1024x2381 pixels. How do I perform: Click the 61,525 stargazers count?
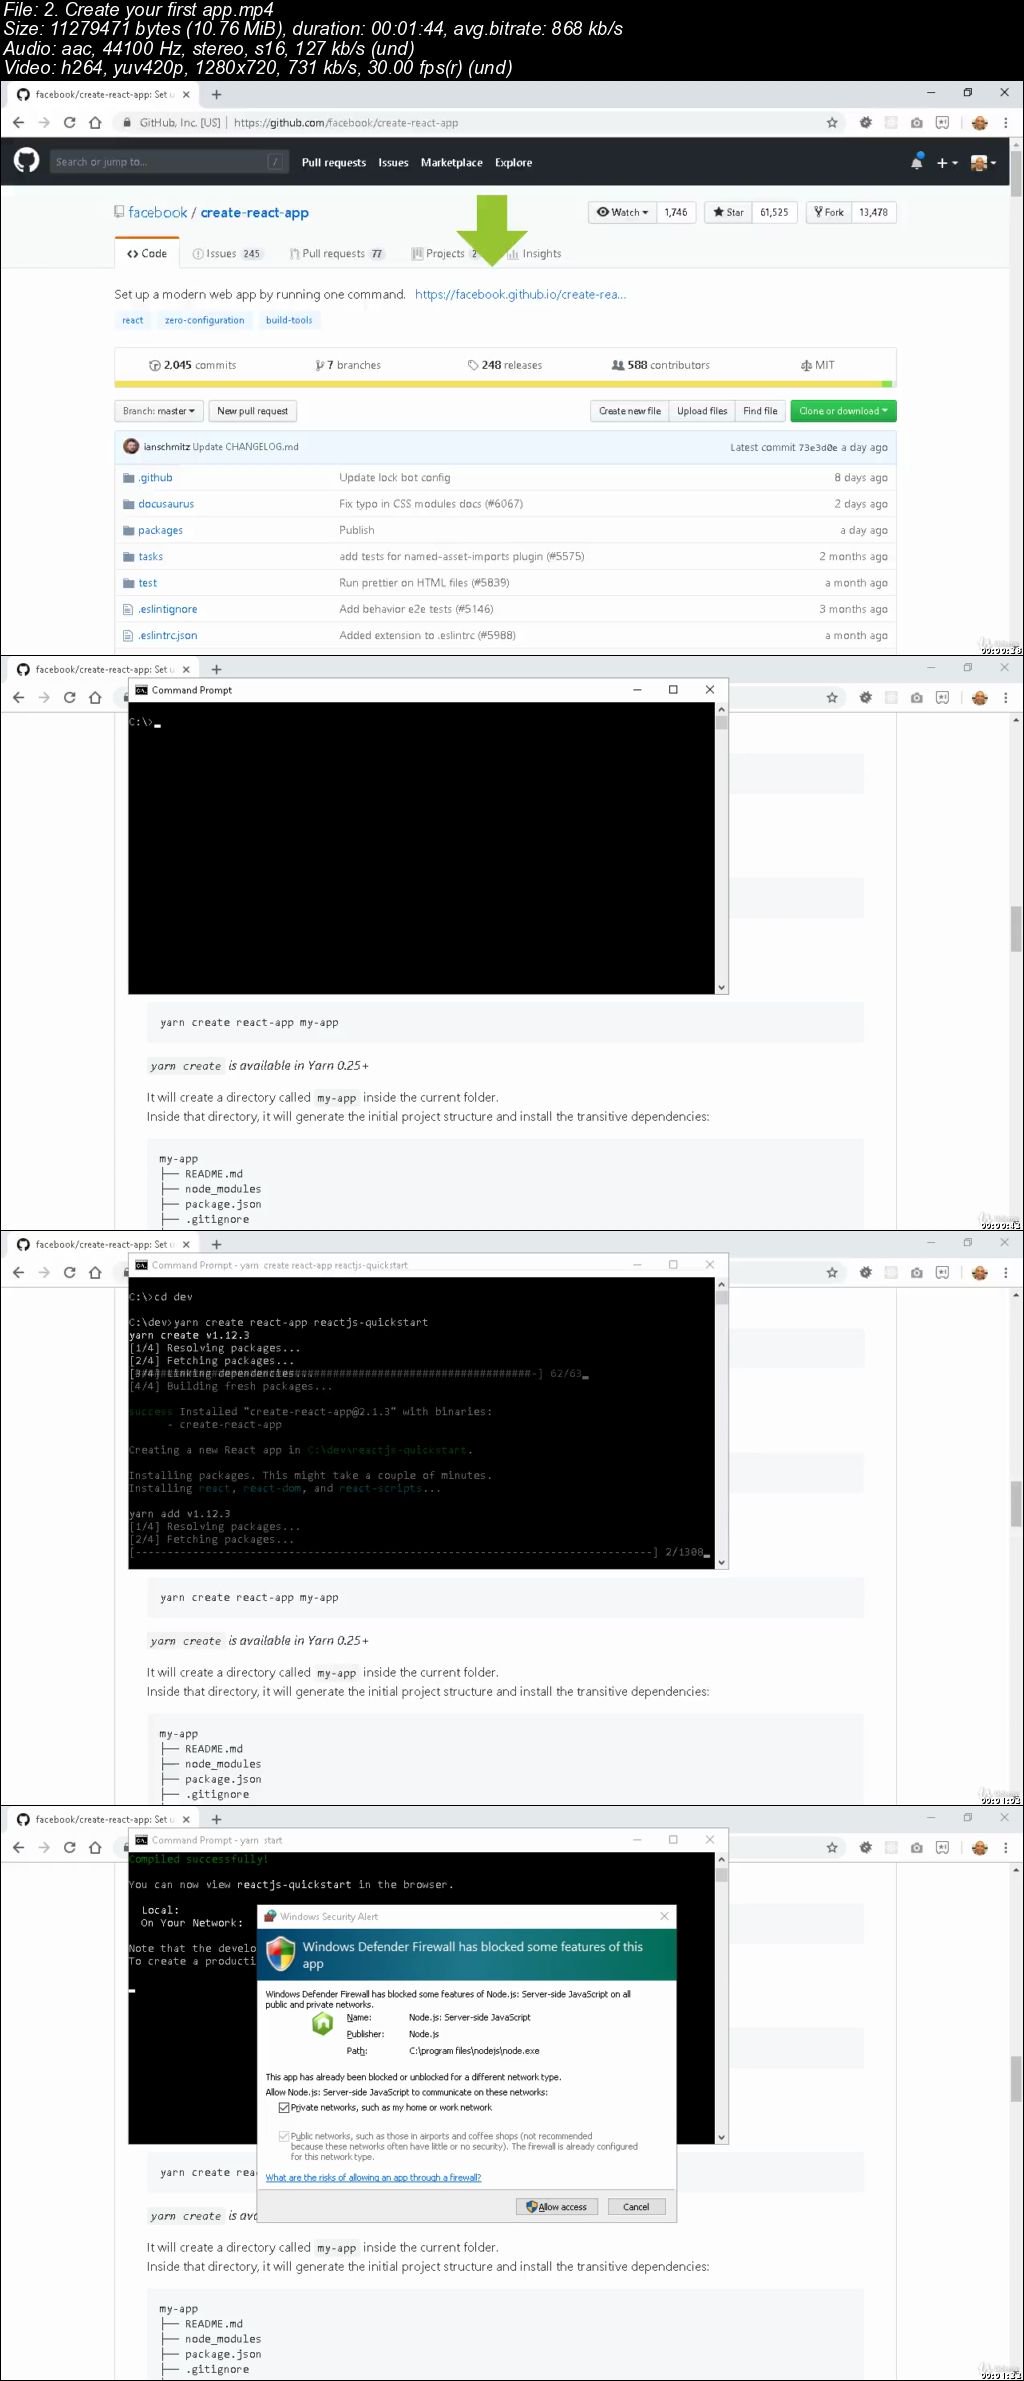pos(774,212)
